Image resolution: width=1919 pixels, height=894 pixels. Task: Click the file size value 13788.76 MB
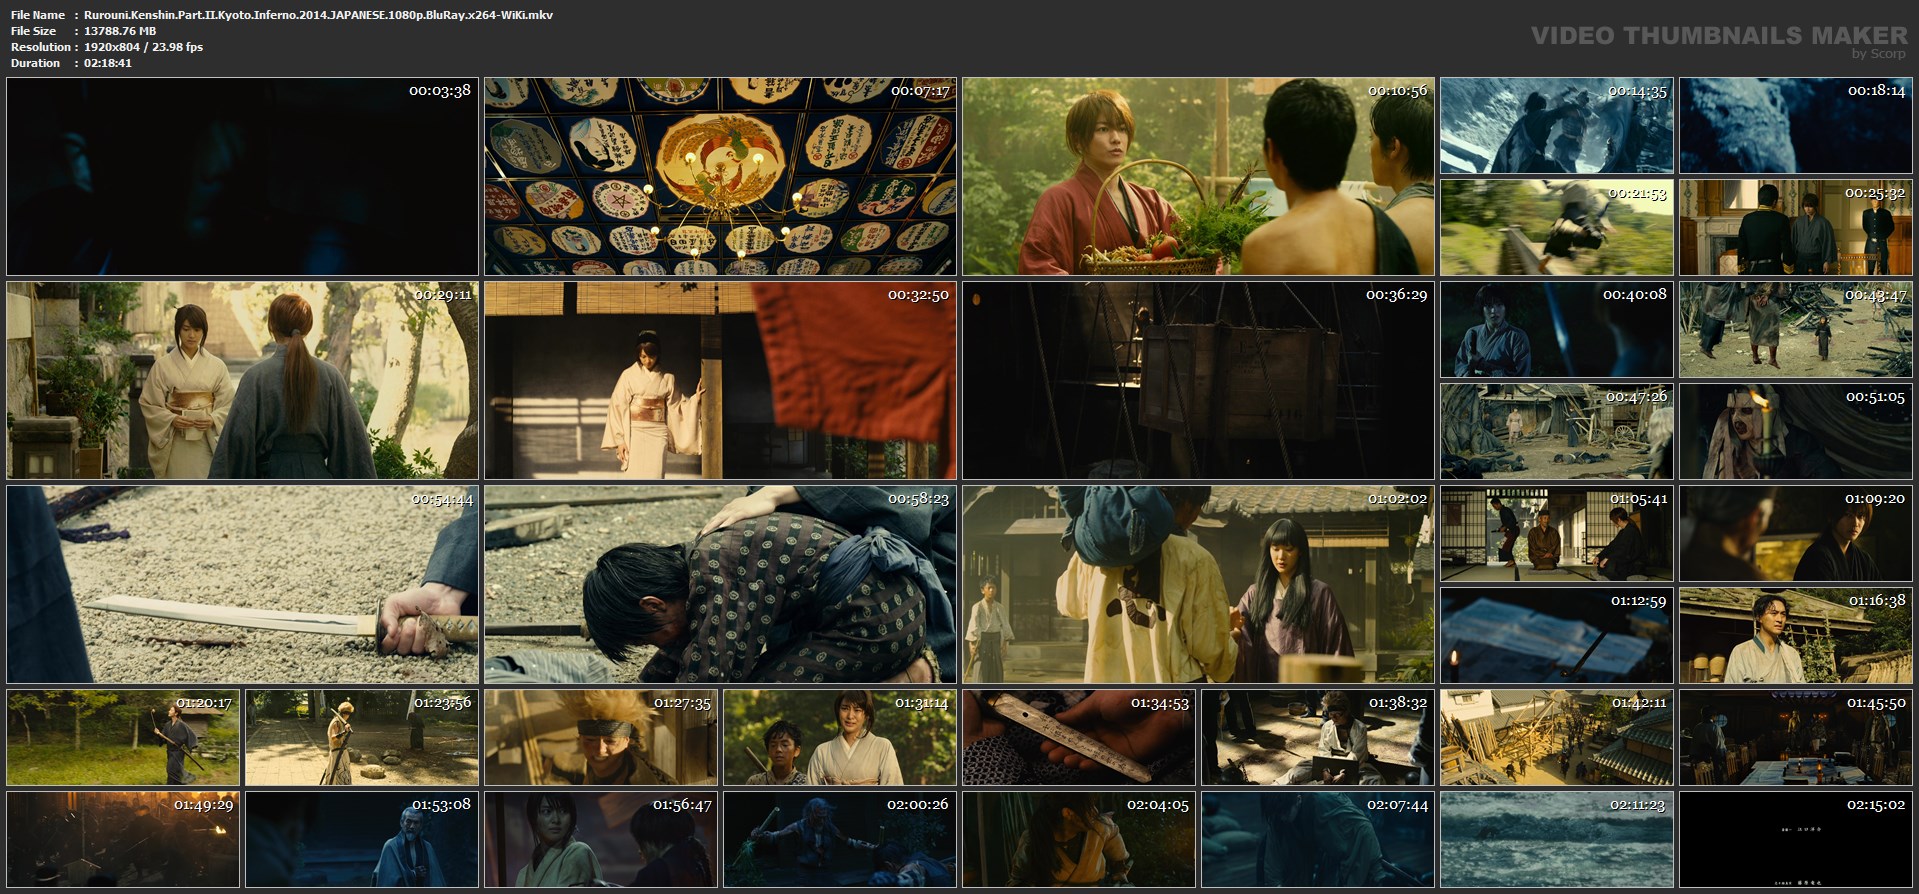[120, 31]
